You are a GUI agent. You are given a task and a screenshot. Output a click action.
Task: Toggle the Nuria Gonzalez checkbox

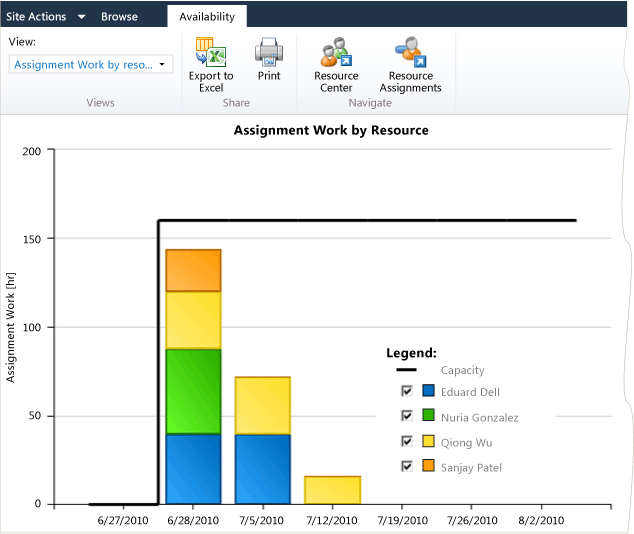click(407, 416)
